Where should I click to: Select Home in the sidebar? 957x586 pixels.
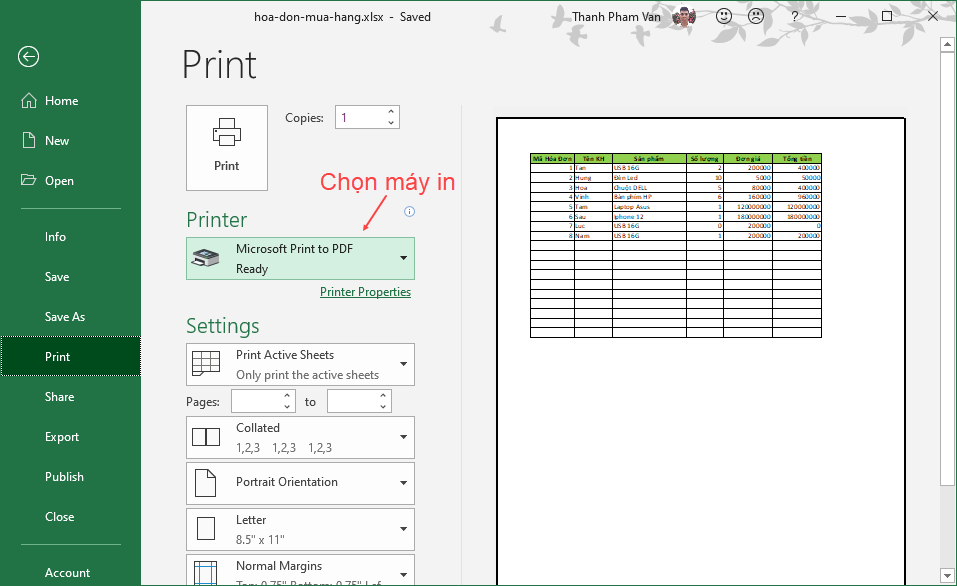[x=70, y=101]
